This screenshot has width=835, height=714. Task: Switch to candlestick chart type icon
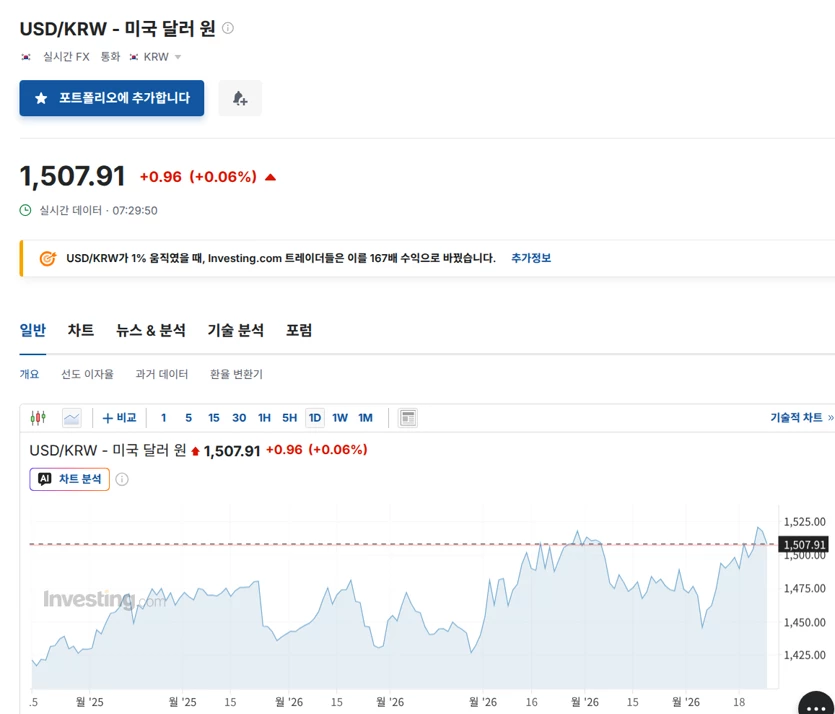pos(38,418)
